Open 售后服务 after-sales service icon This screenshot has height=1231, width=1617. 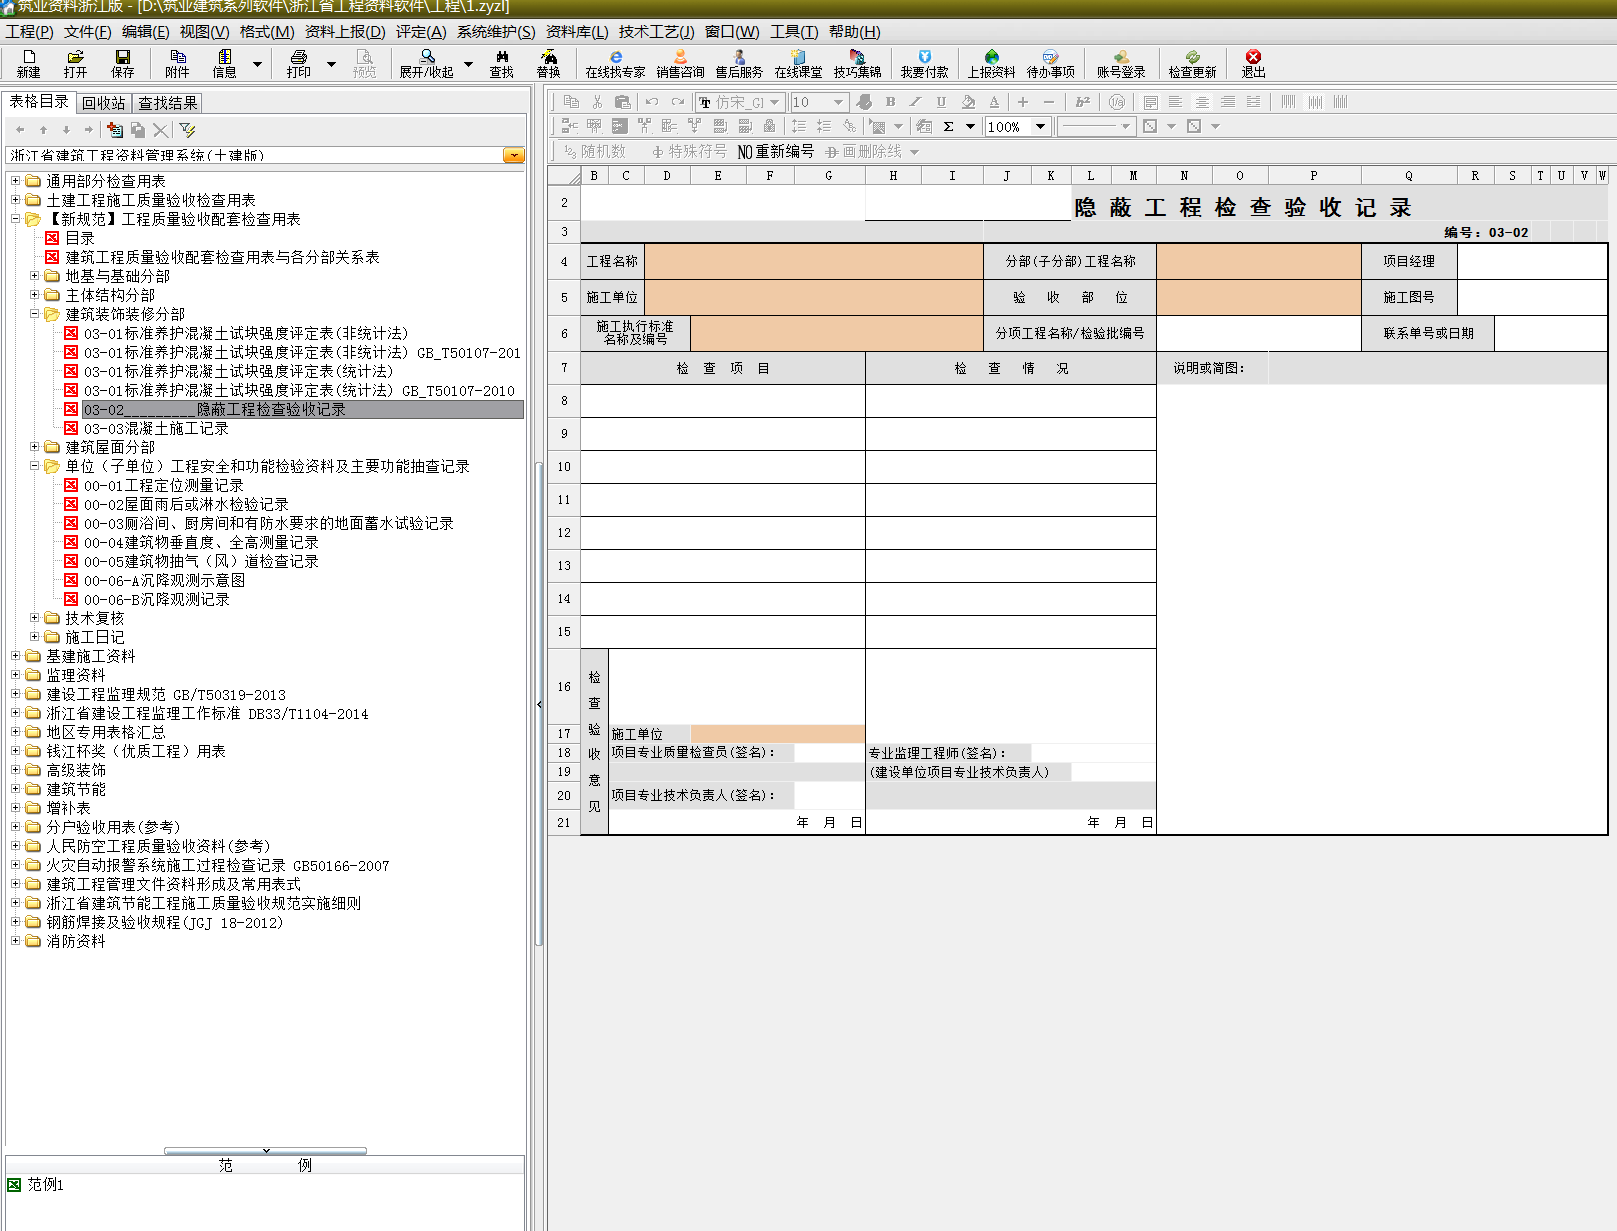[740, 64]
